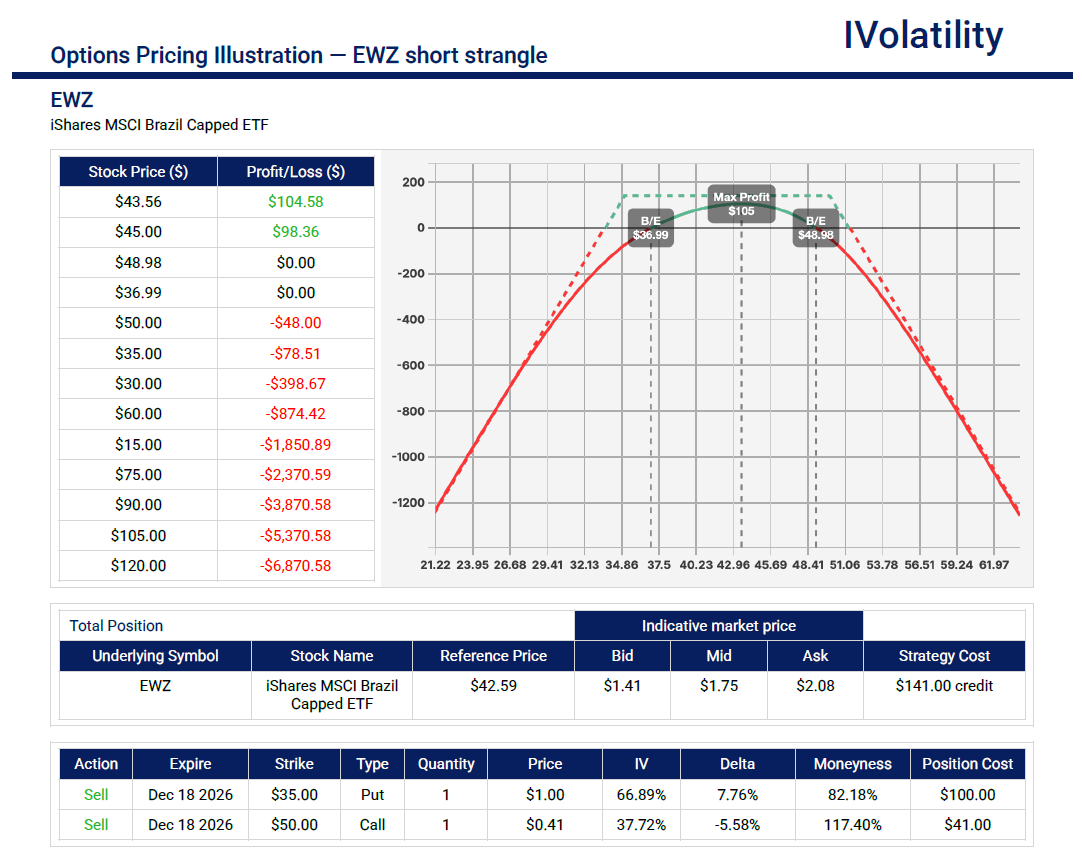Viewport: 1082px width, 858px height.
Task: Click the Indicative market price header
Action: [718, 626]
